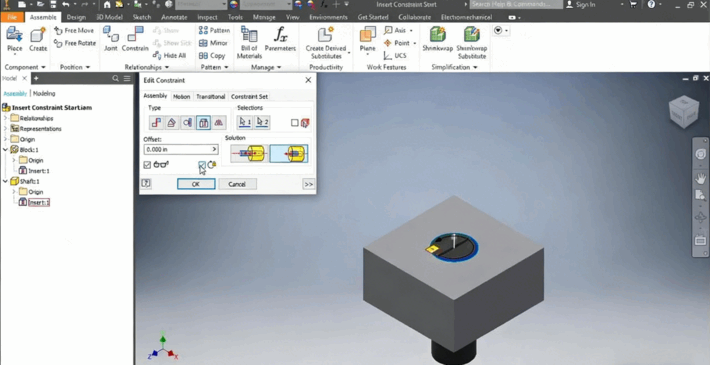
Task: Select the Insert constraint type
Action: 203,123
